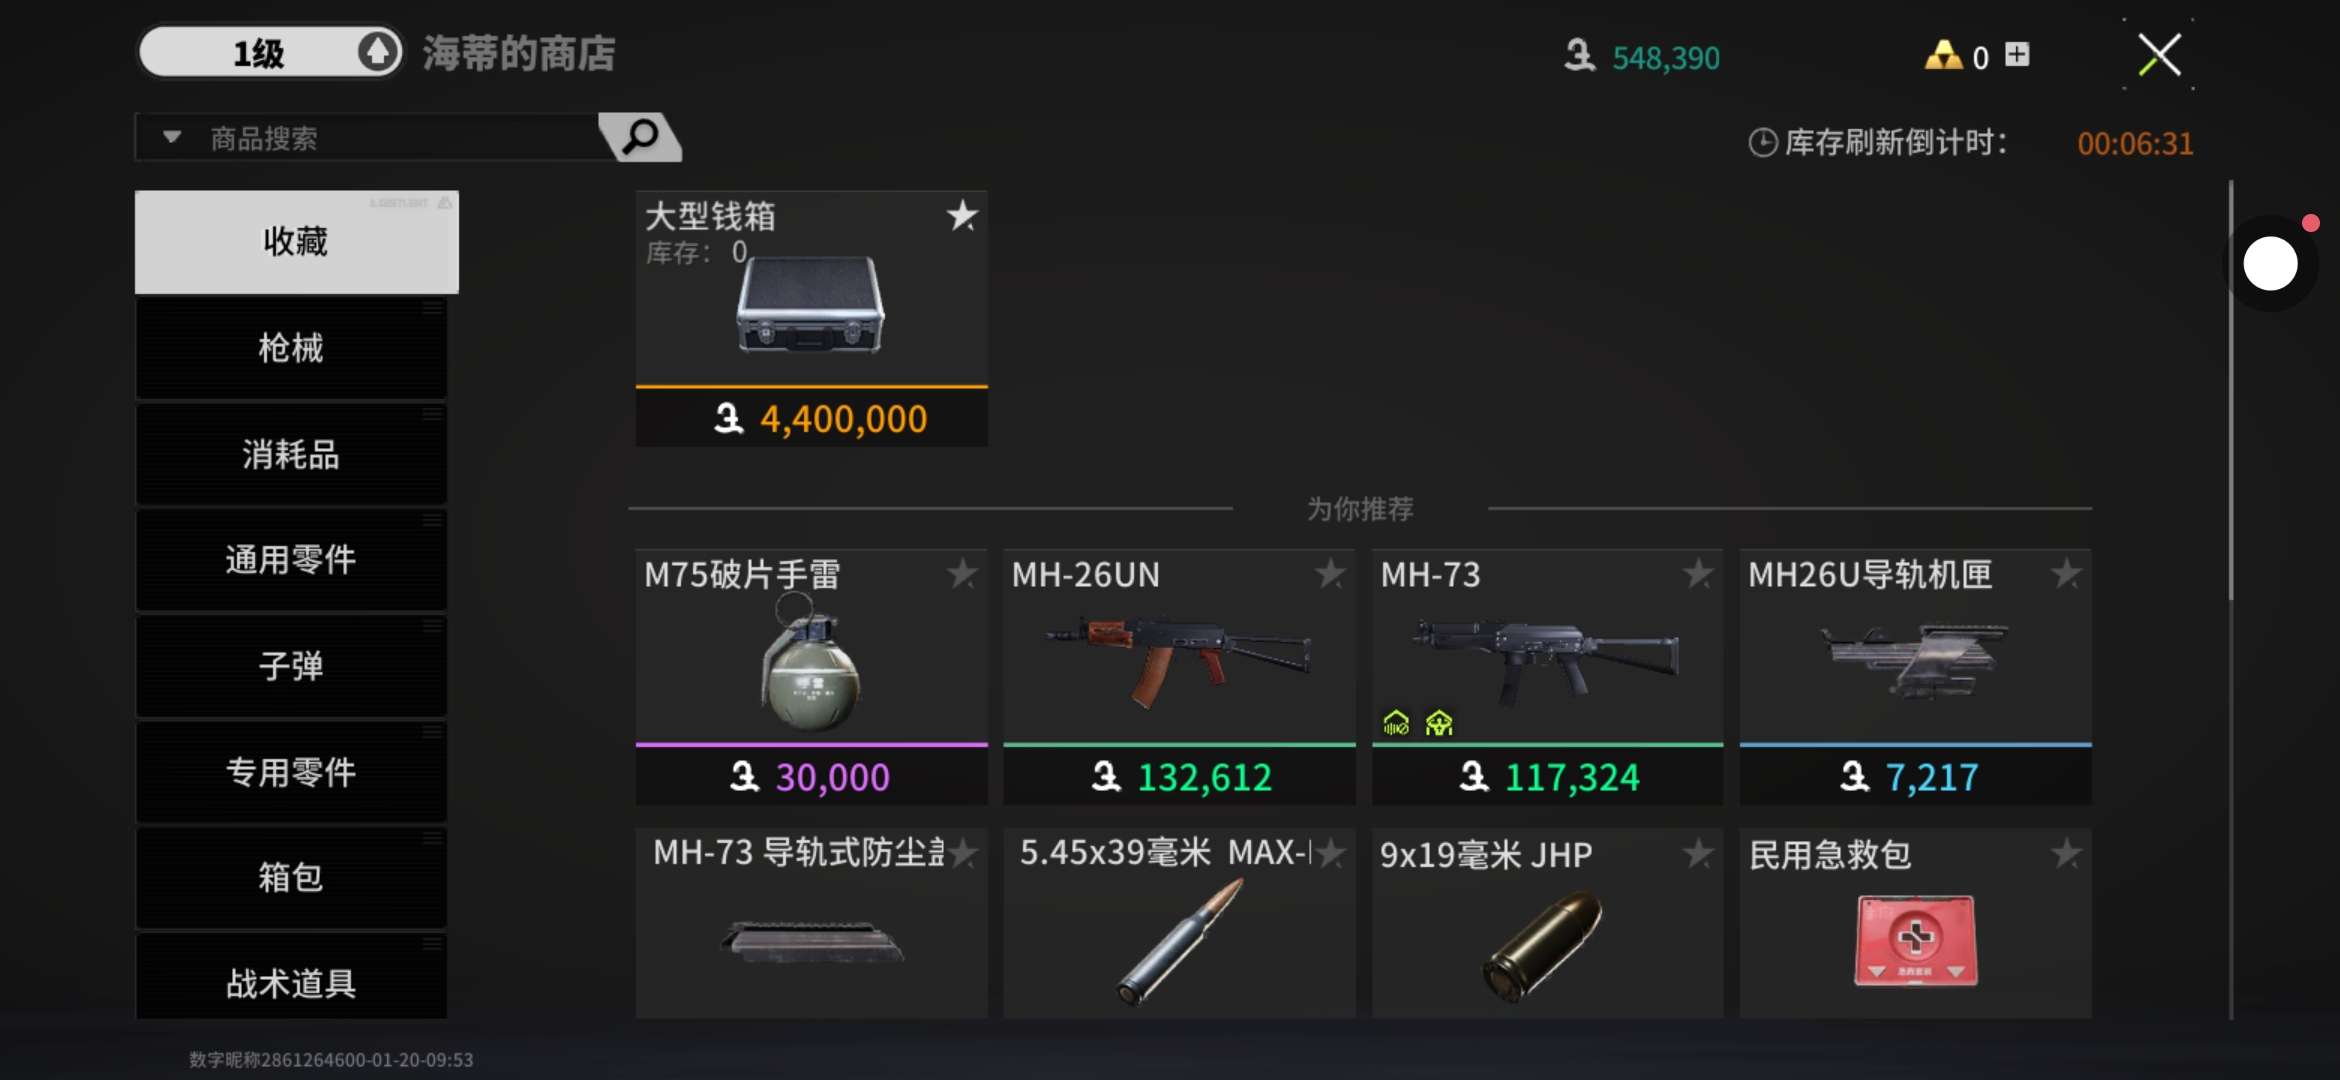Expand the search filter dropdown arrow

pyautogui.click(x=172, y=137)
